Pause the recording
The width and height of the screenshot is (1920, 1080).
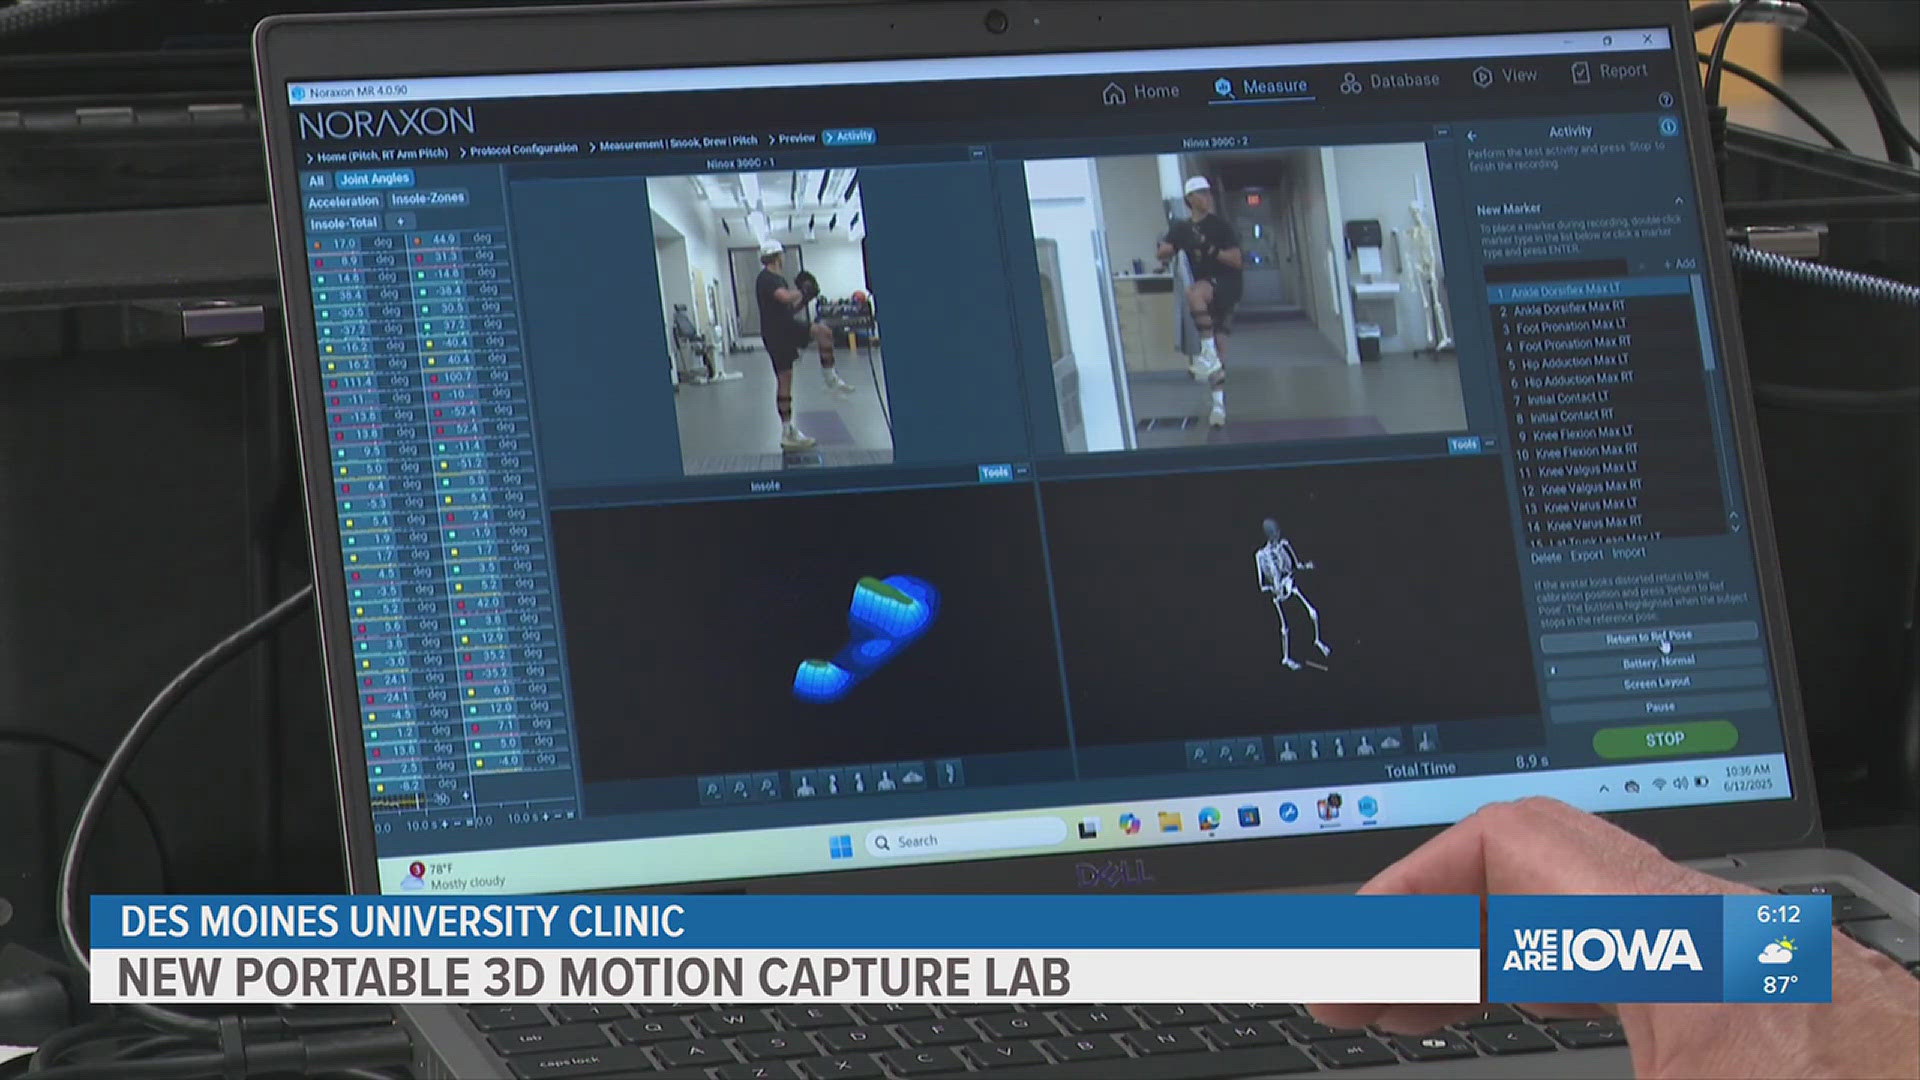[1660, 707]
